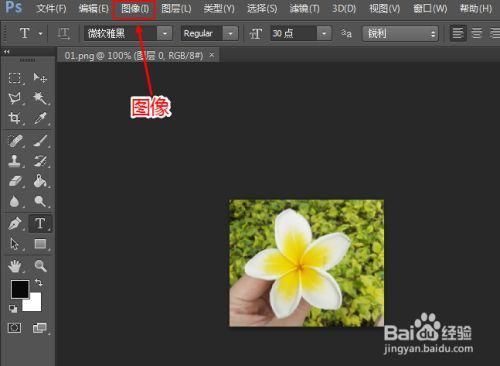Select the Path Selection tool
This screenshot has height=366, width=500.
coord(15,244)
